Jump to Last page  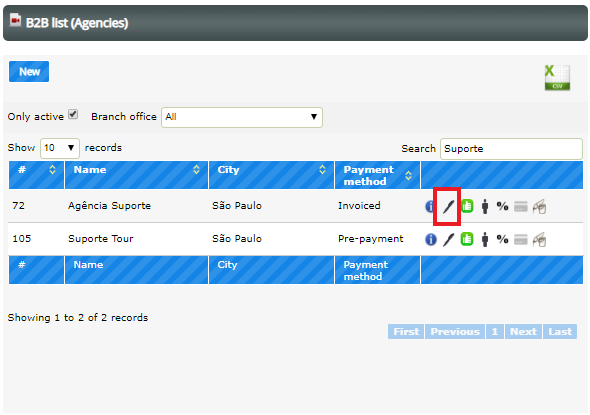tap(560, 331)
